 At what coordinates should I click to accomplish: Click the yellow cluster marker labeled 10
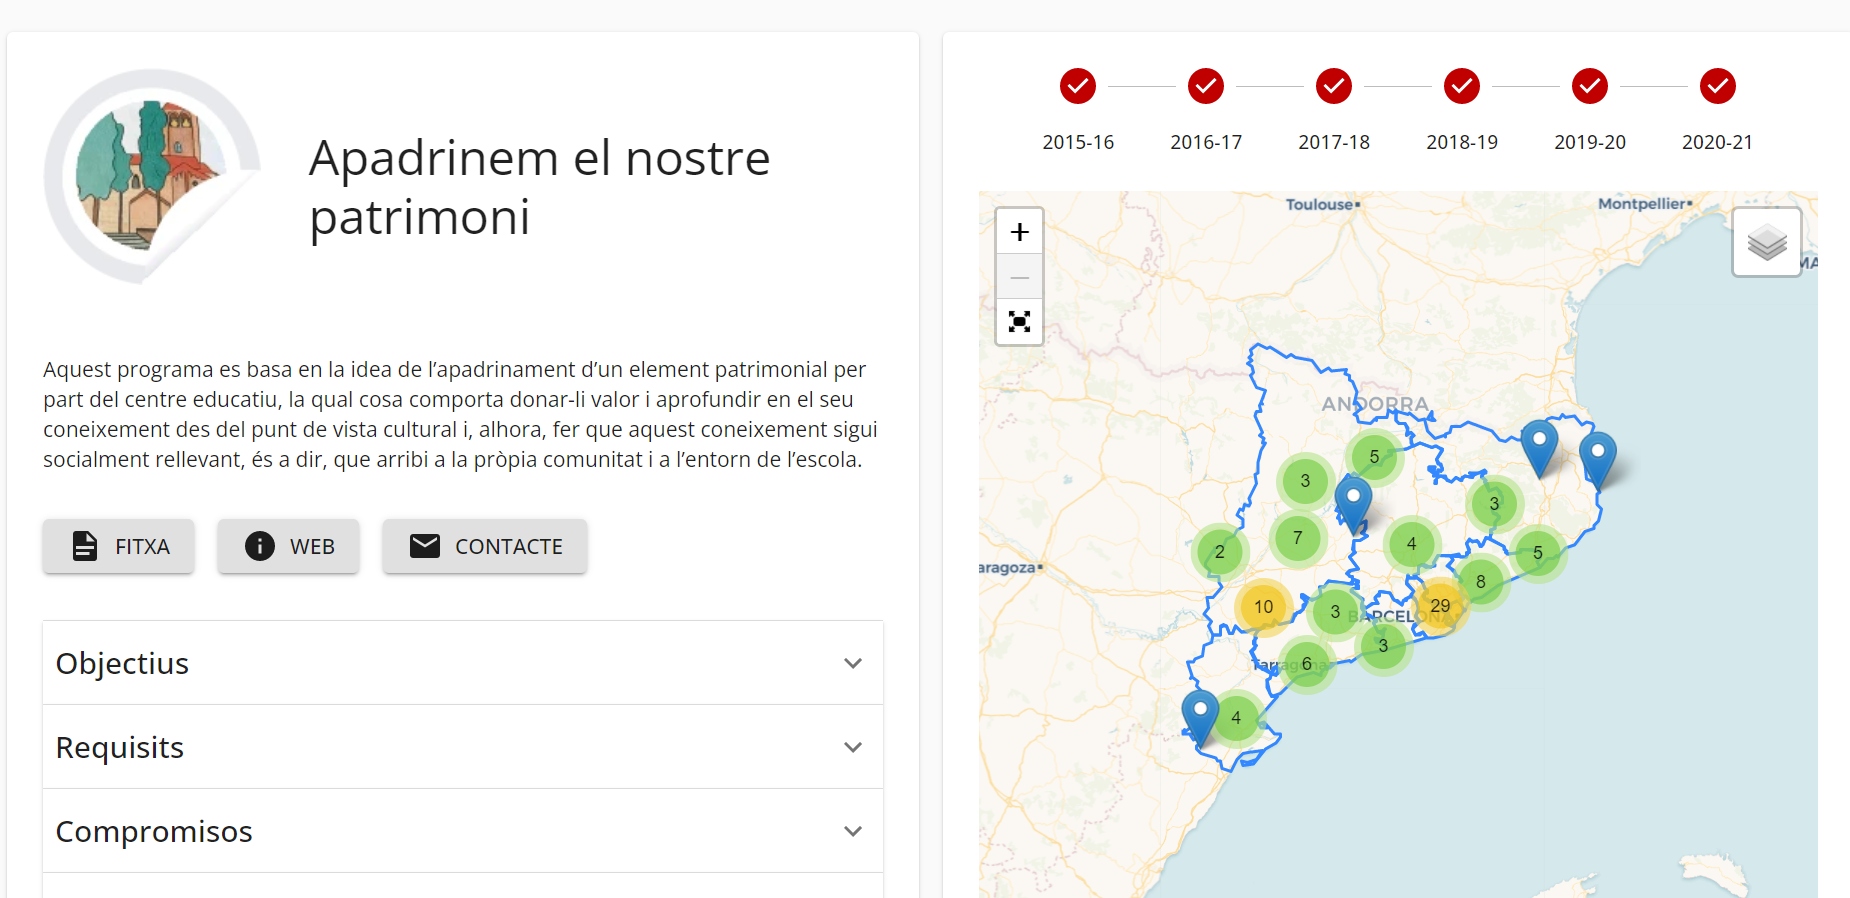[x=1263, y=607]
